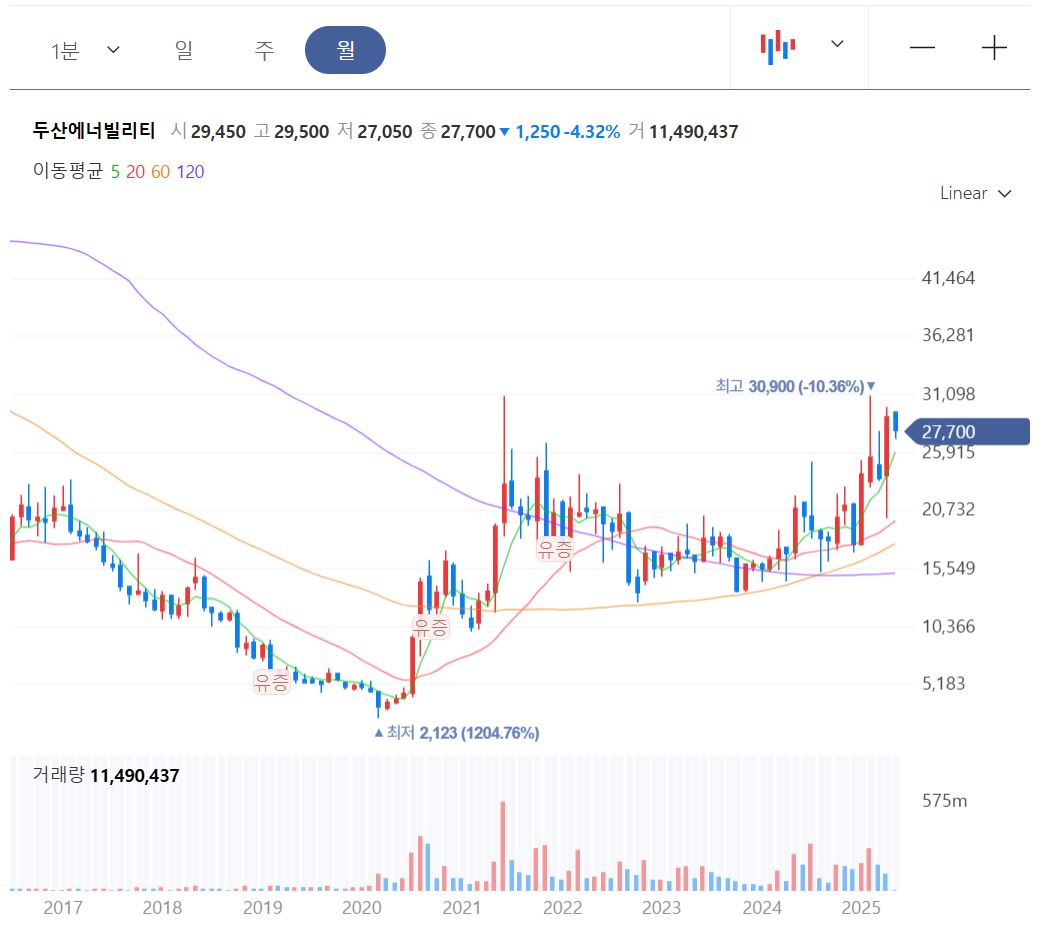This screenshot has height=941, width=1047.
Task: Click the 575m volume axis label
Action: click(x=944, y=801)
